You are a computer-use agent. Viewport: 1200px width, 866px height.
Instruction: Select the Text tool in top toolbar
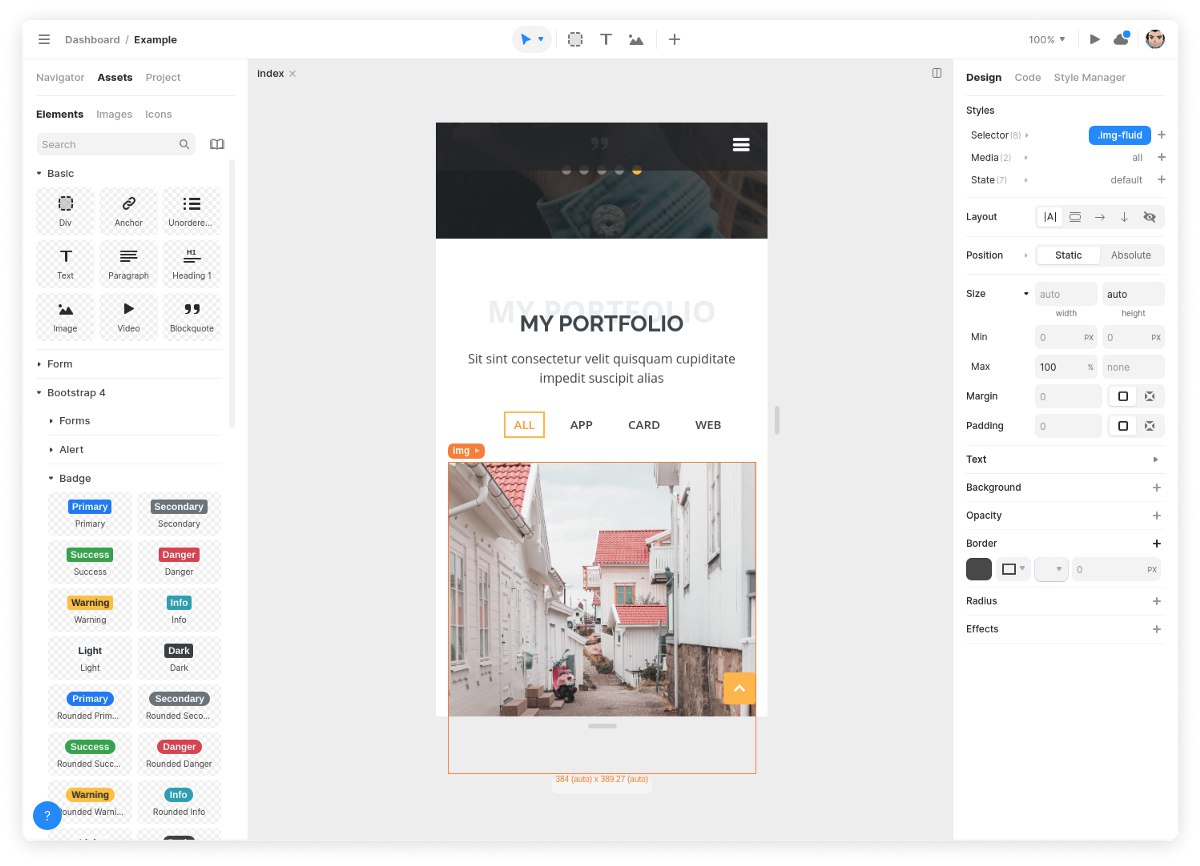606,40
